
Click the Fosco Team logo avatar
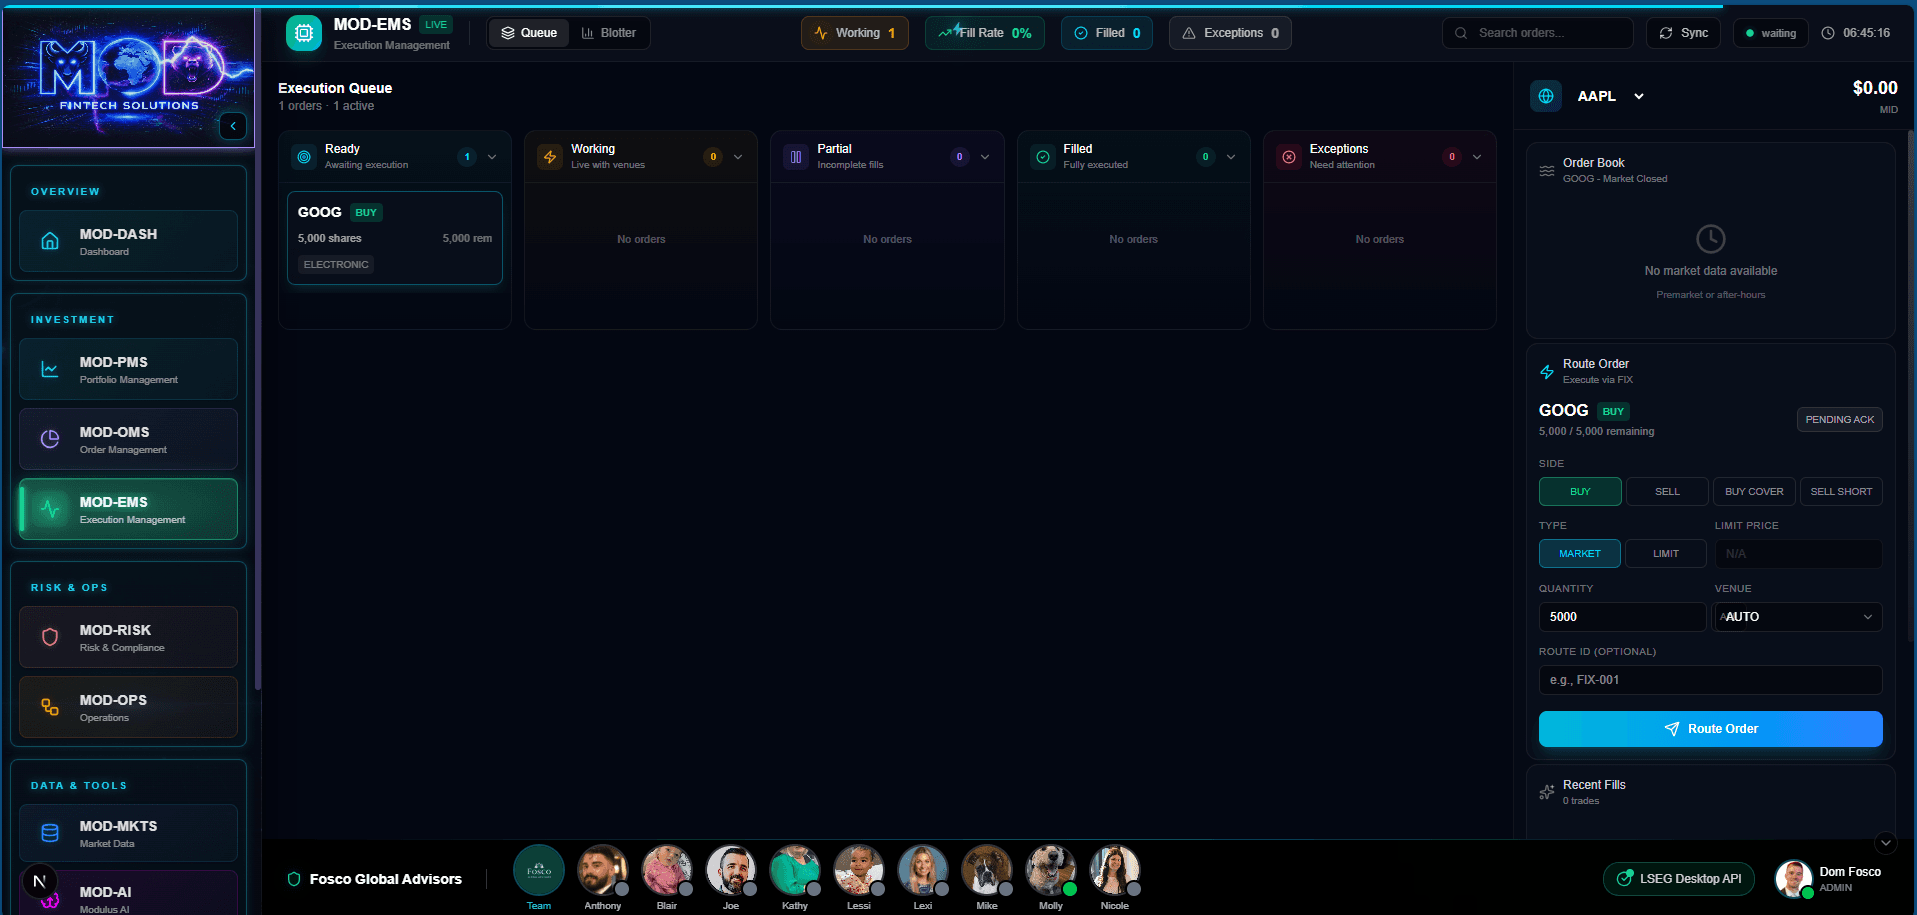(538, 870)
